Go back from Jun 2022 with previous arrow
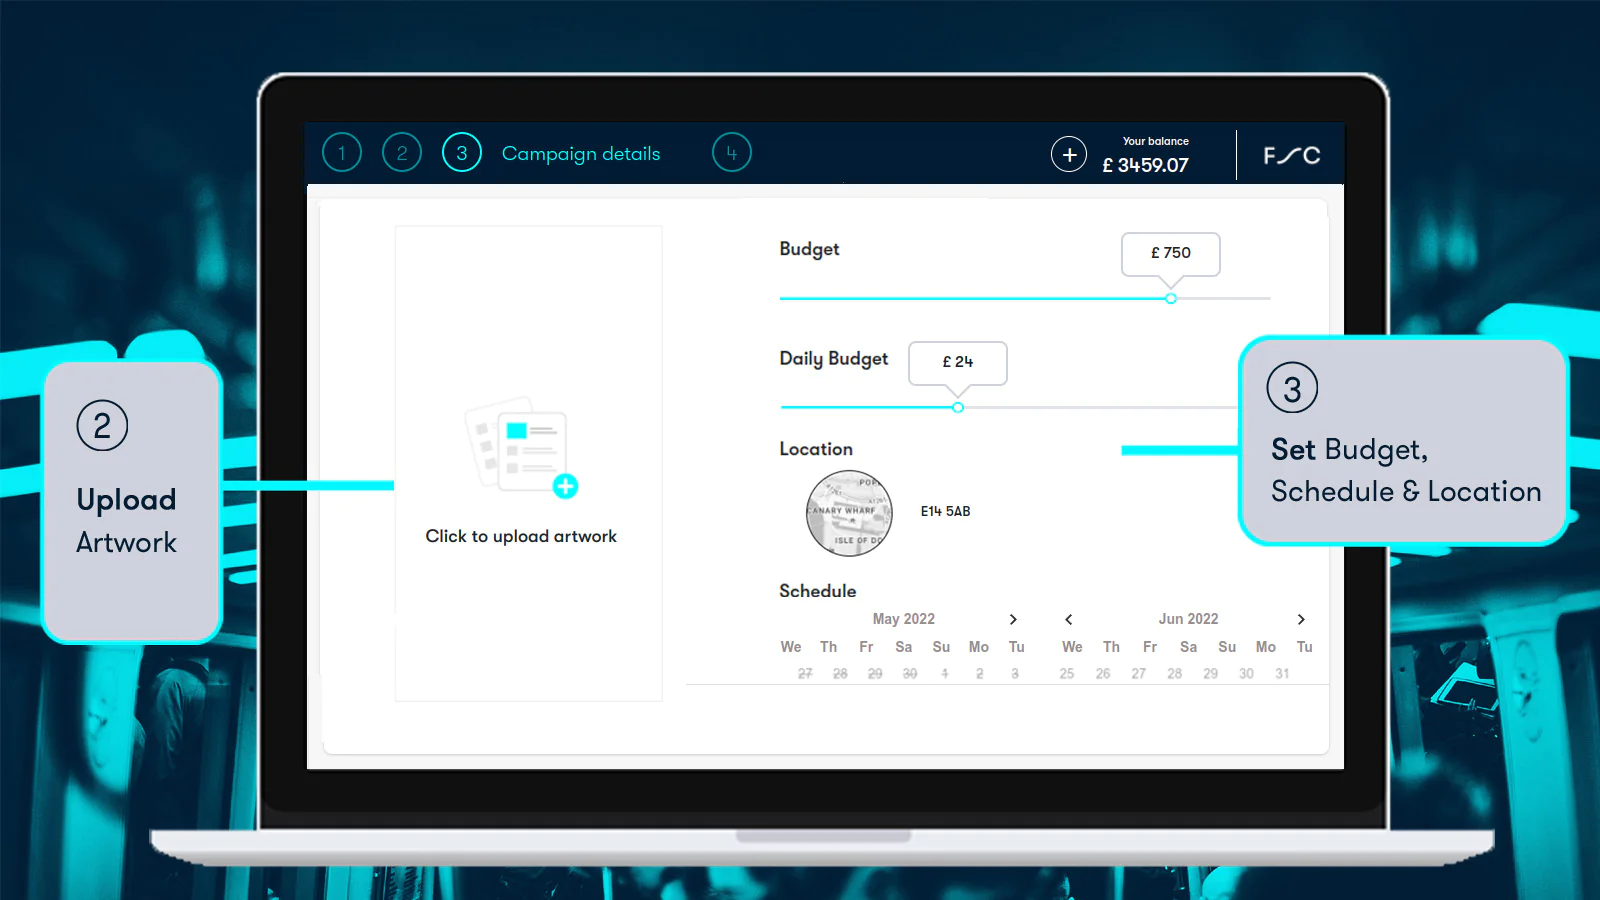The width and height of the screenshot is (1600, 900). (x=1069, y=619)
